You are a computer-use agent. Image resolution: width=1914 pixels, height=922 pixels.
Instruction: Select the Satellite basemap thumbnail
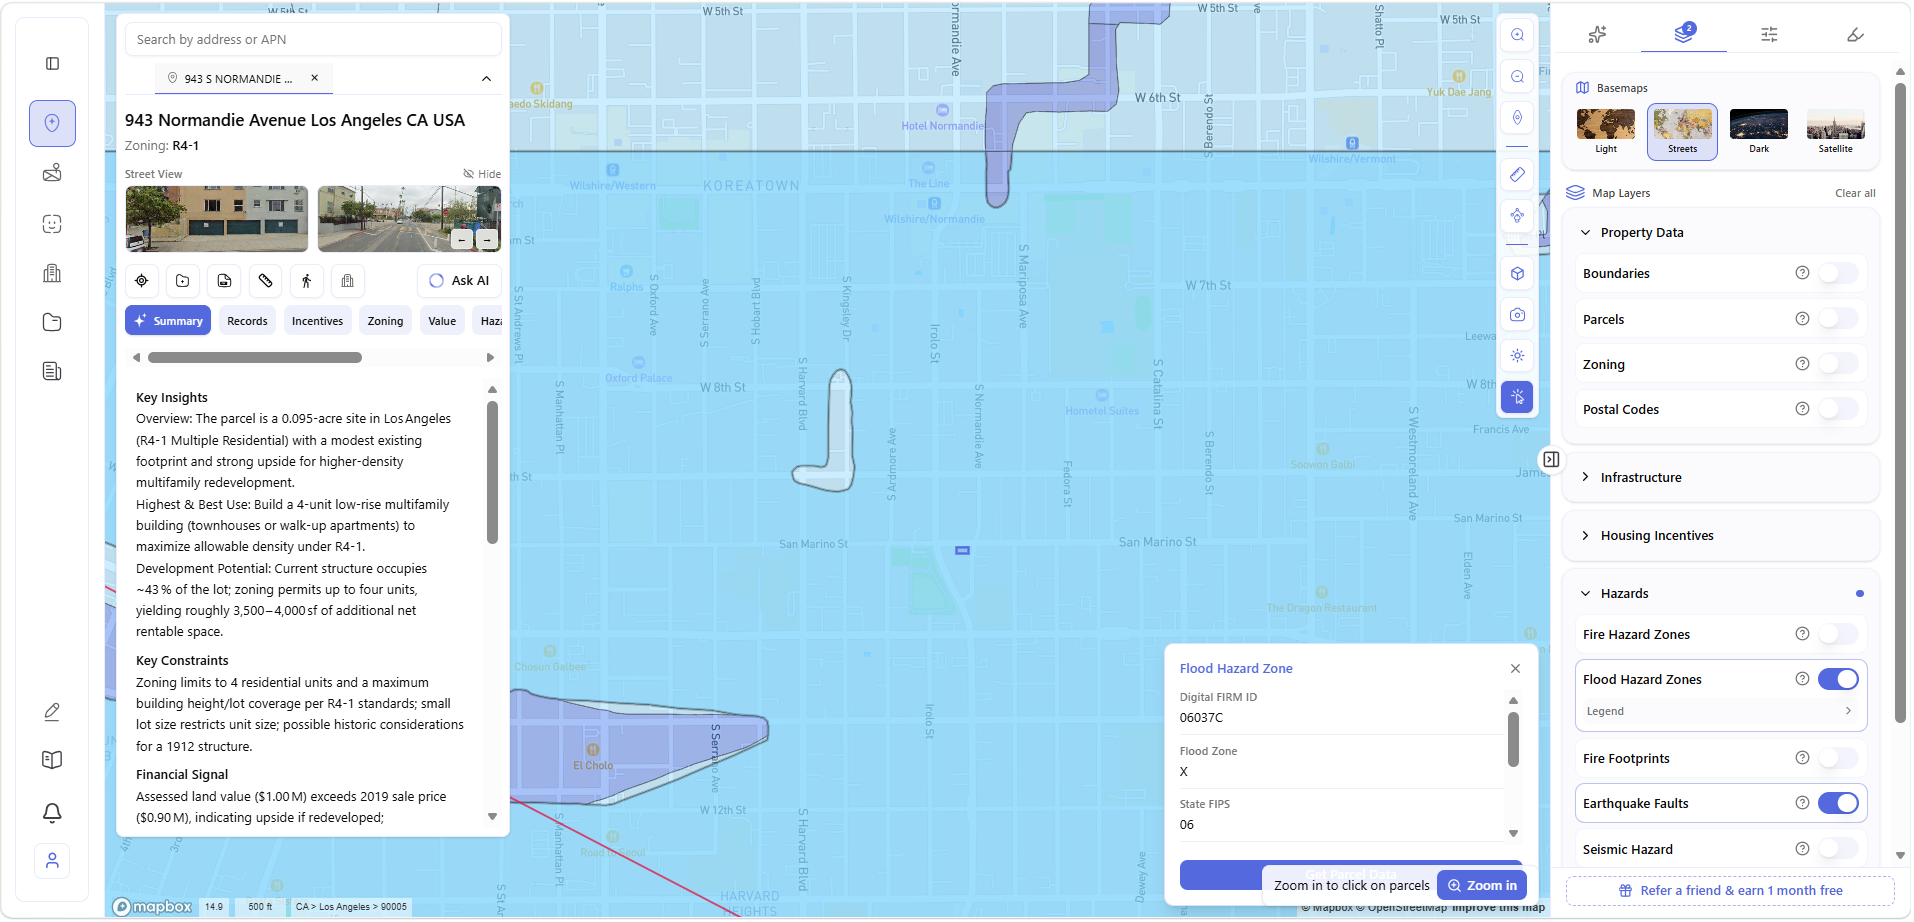(x=1835, y=131)
